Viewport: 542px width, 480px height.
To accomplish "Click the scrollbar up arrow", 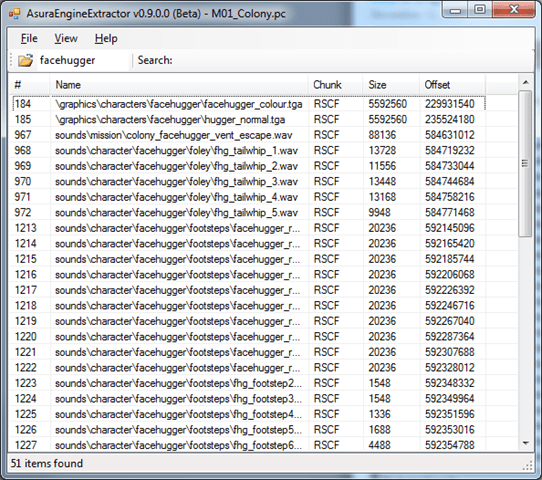I will tap(526, 82).
